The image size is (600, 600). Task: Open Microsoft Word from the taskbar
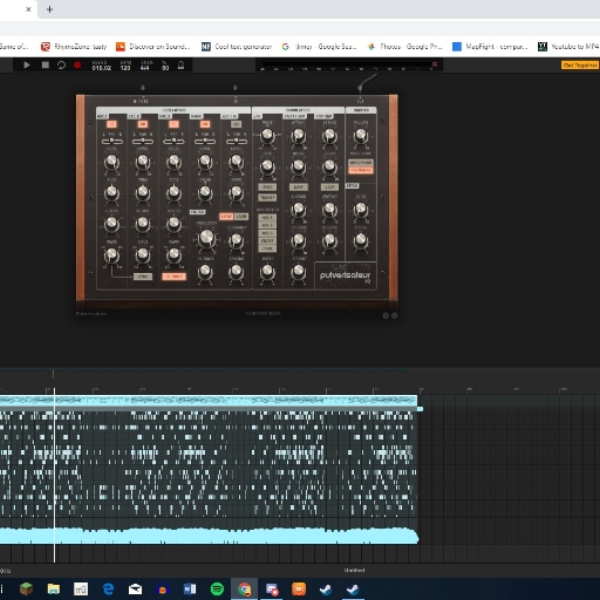[190, 589]
